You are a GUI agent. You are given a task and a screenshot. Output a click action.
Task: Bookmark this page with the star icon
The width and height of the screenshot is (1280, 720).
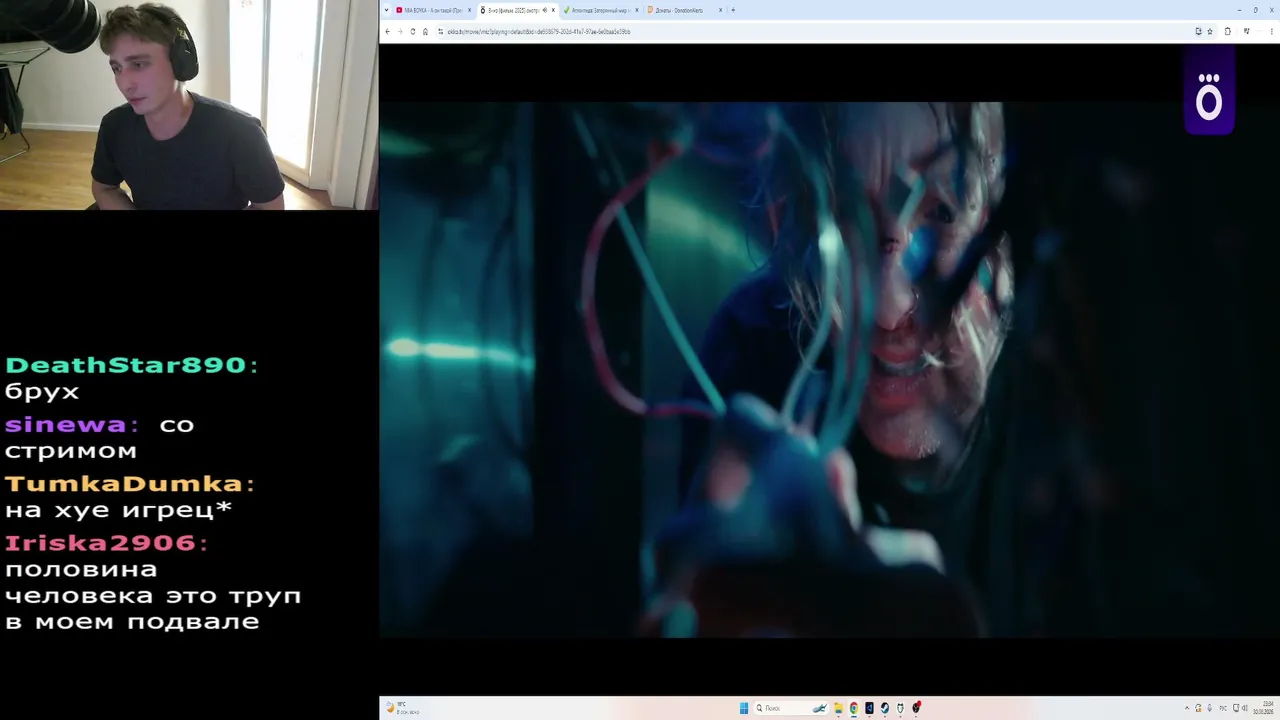pyautogui.click(x=1210, y=31)
